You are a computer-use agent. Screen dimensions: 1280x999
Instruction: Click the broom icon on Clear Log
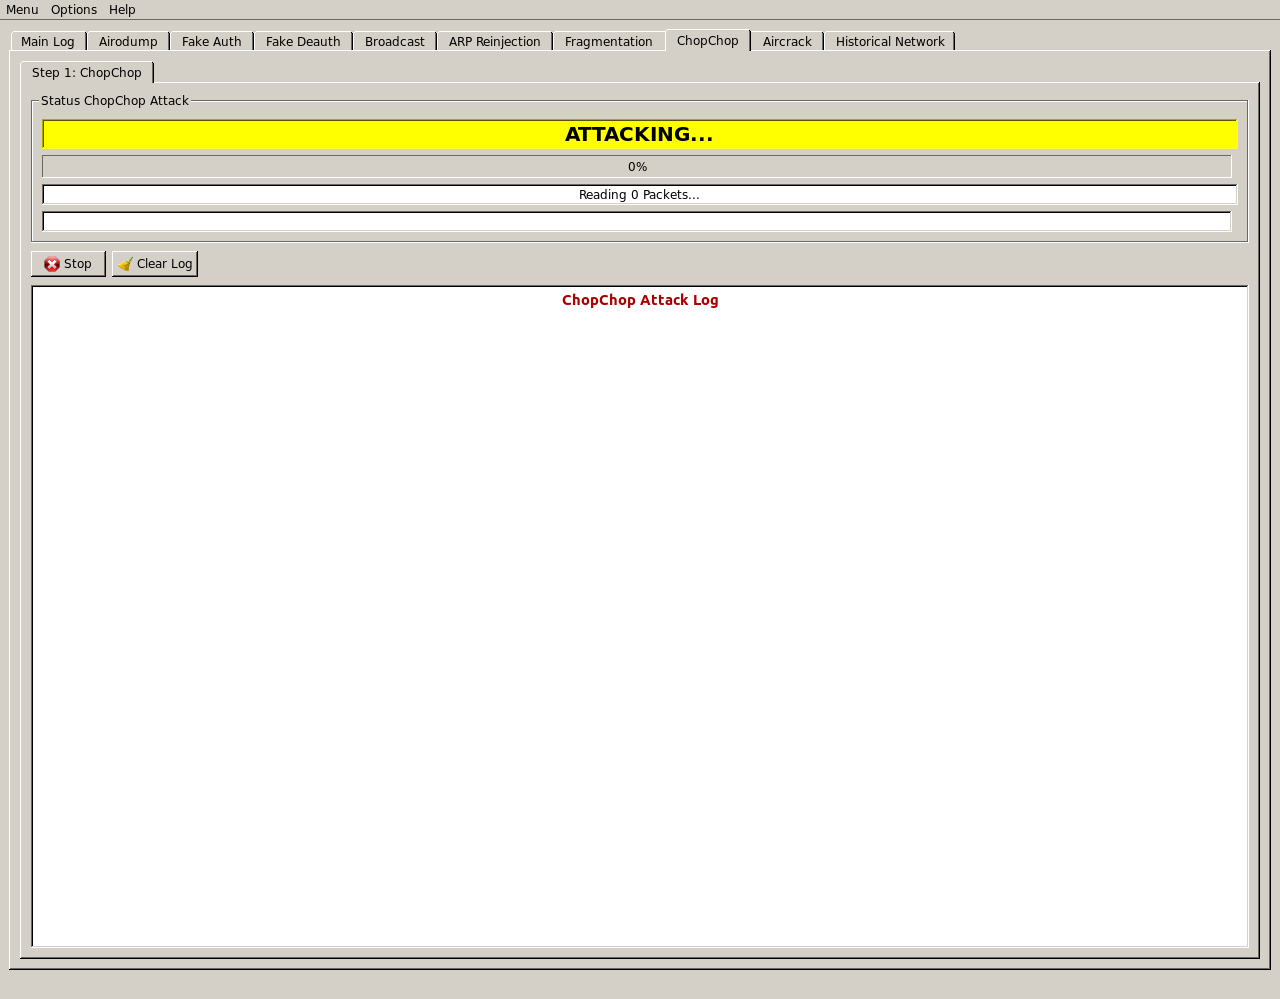coord(125,264)
